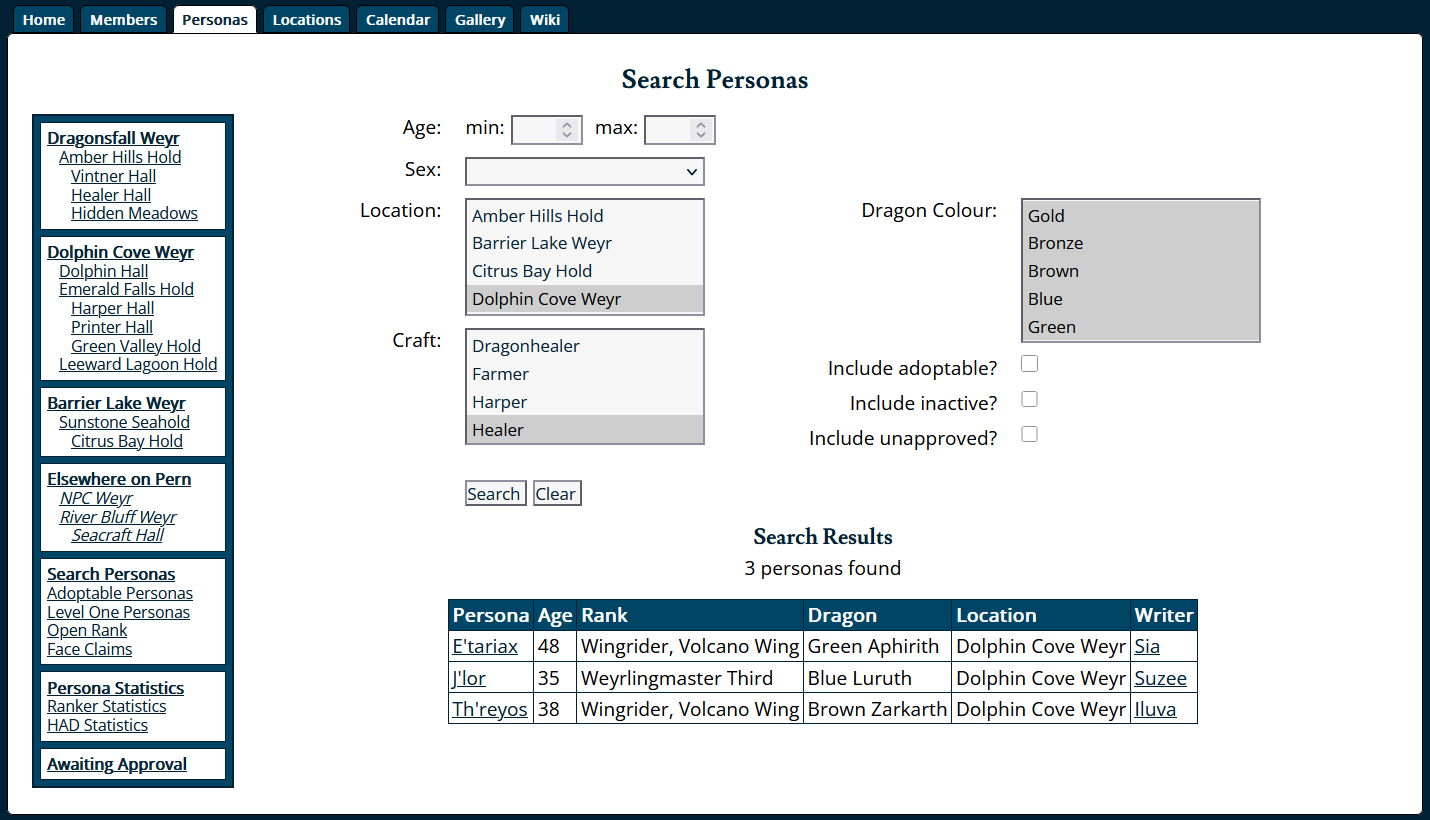Open Vintner Hall in sidebar

[x=113, y=176]
